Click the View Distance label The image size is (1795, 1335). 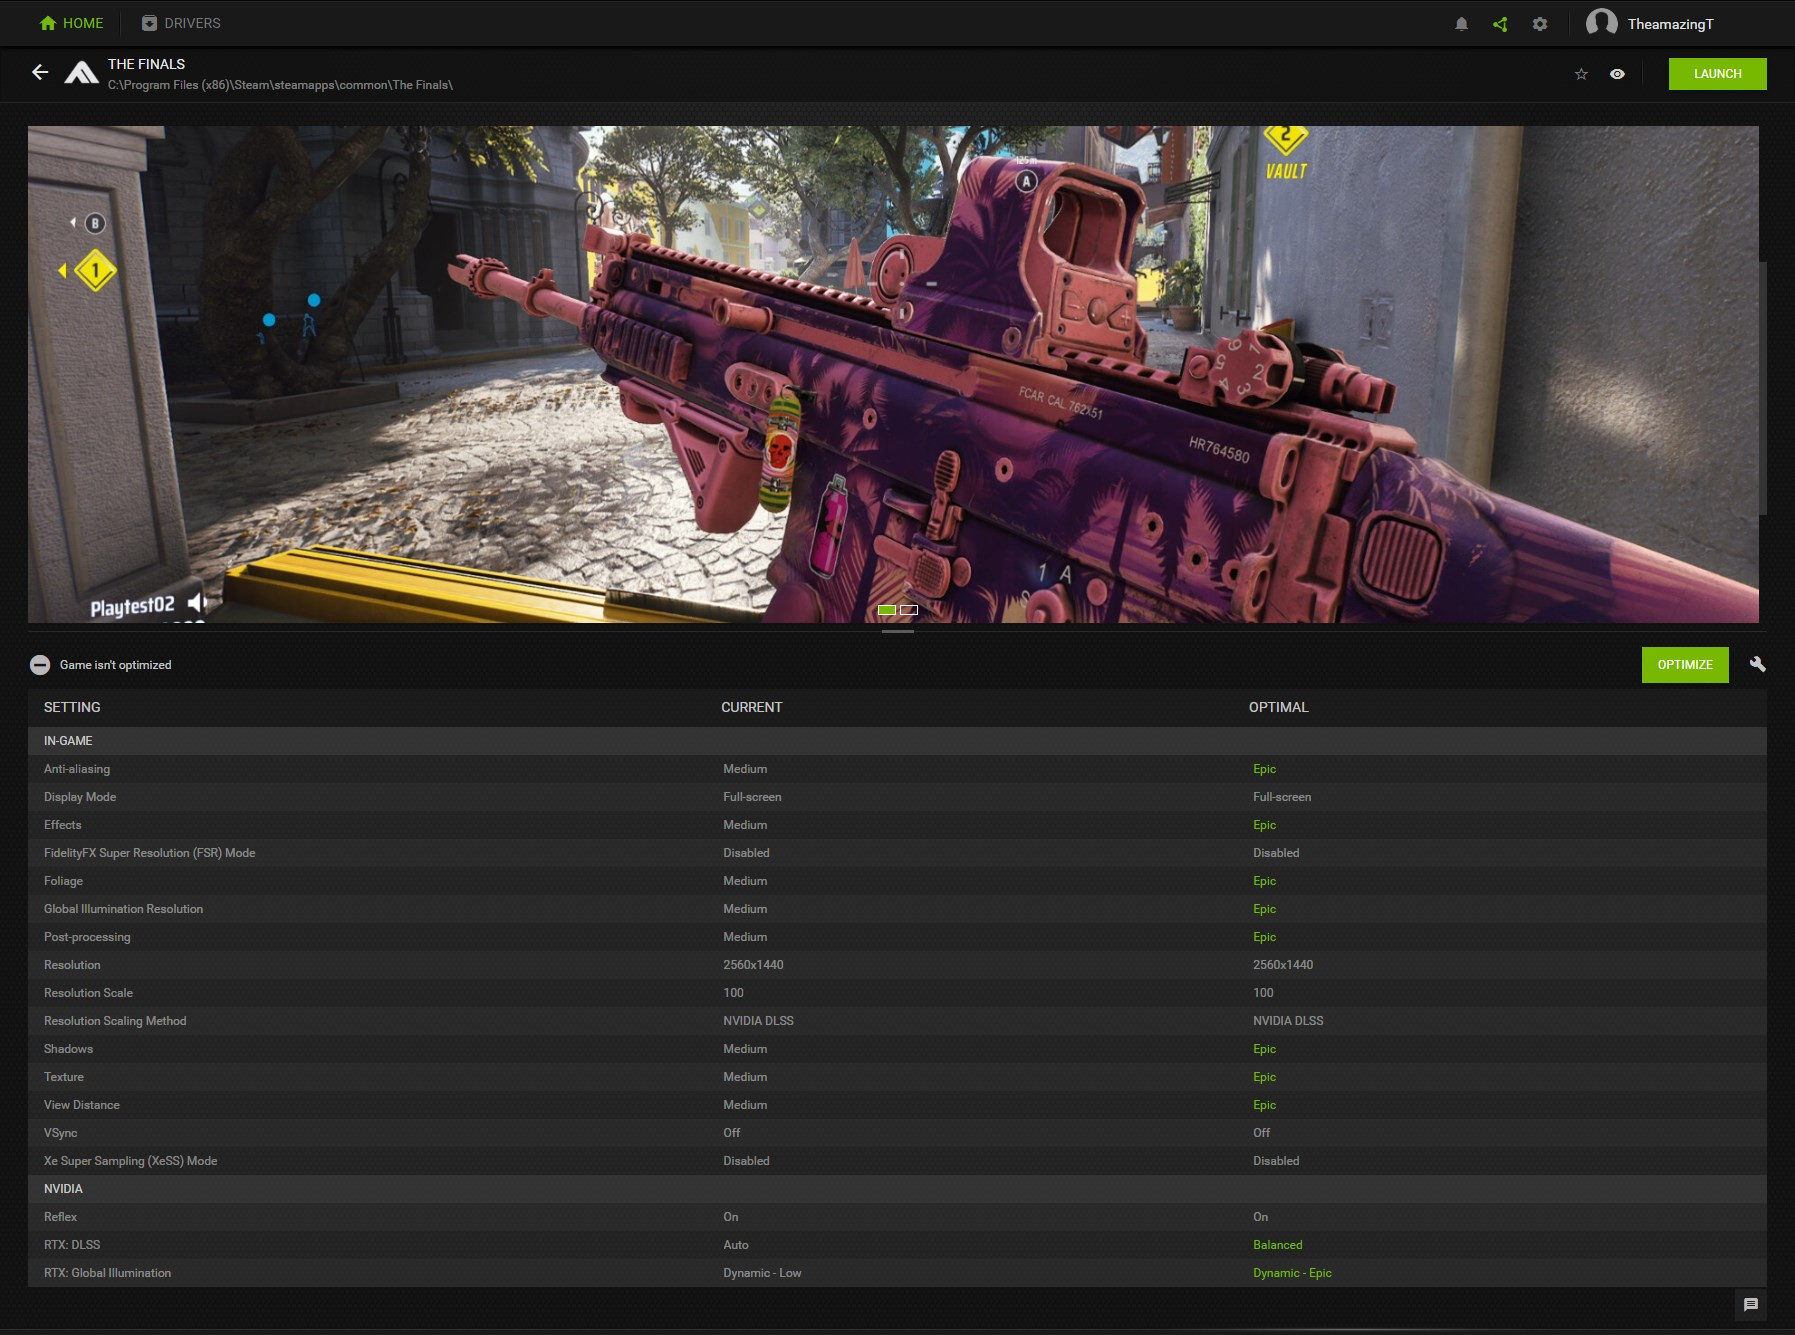(82, 1105)
